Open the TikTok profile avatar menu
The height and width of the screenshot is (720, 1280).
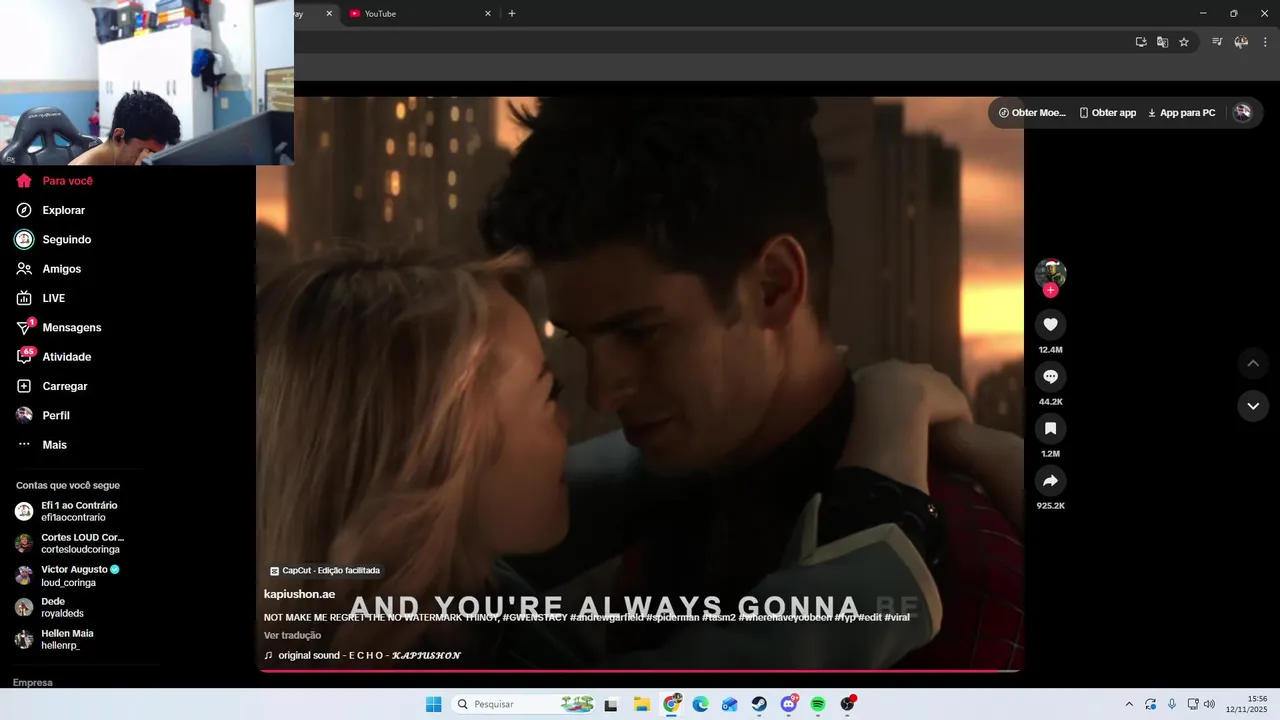coord(1242,113)
